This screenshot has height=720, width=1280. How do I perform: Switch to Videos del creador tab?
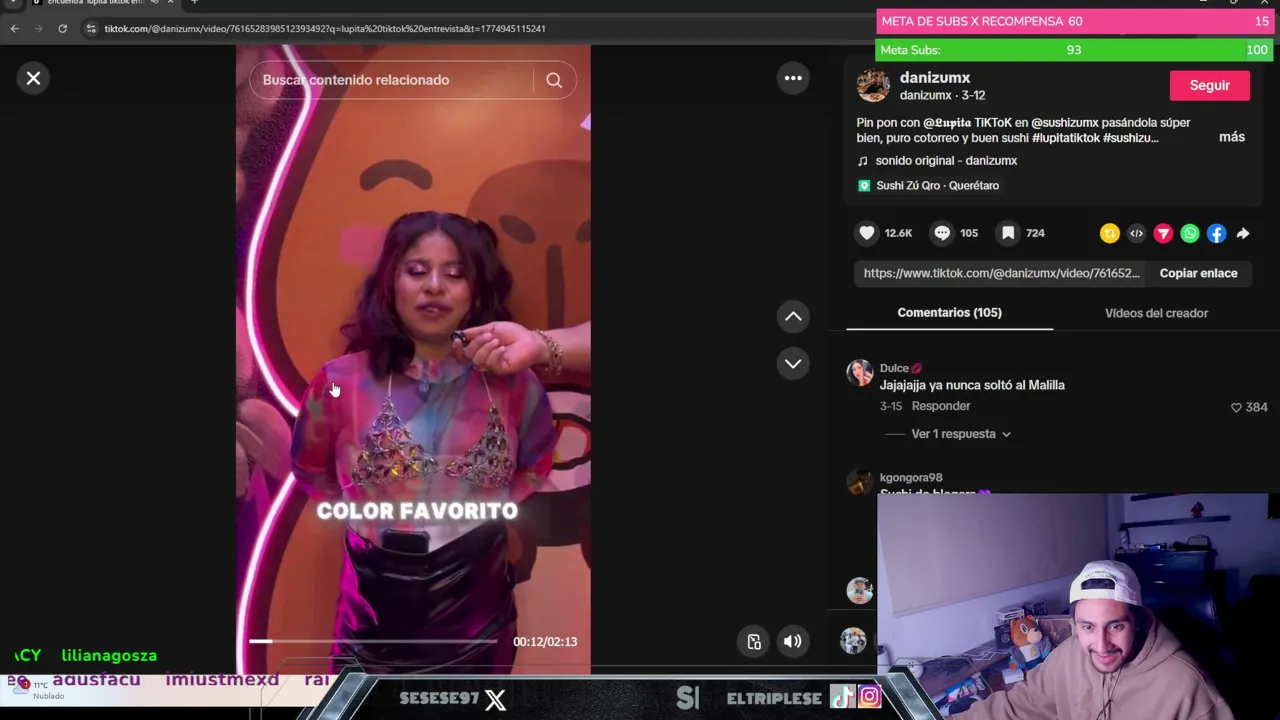pos(1156,313)
